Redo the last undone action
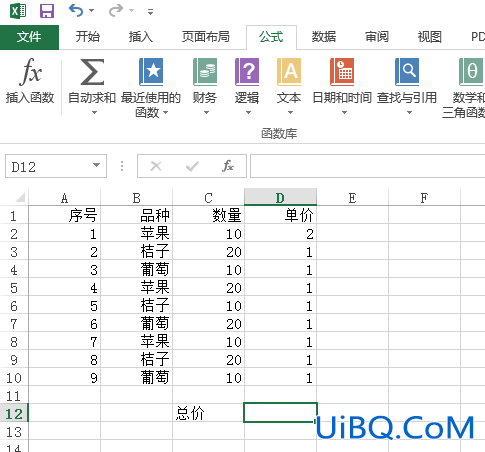Viewport: 485px width, 452px height. click(115, 11)
